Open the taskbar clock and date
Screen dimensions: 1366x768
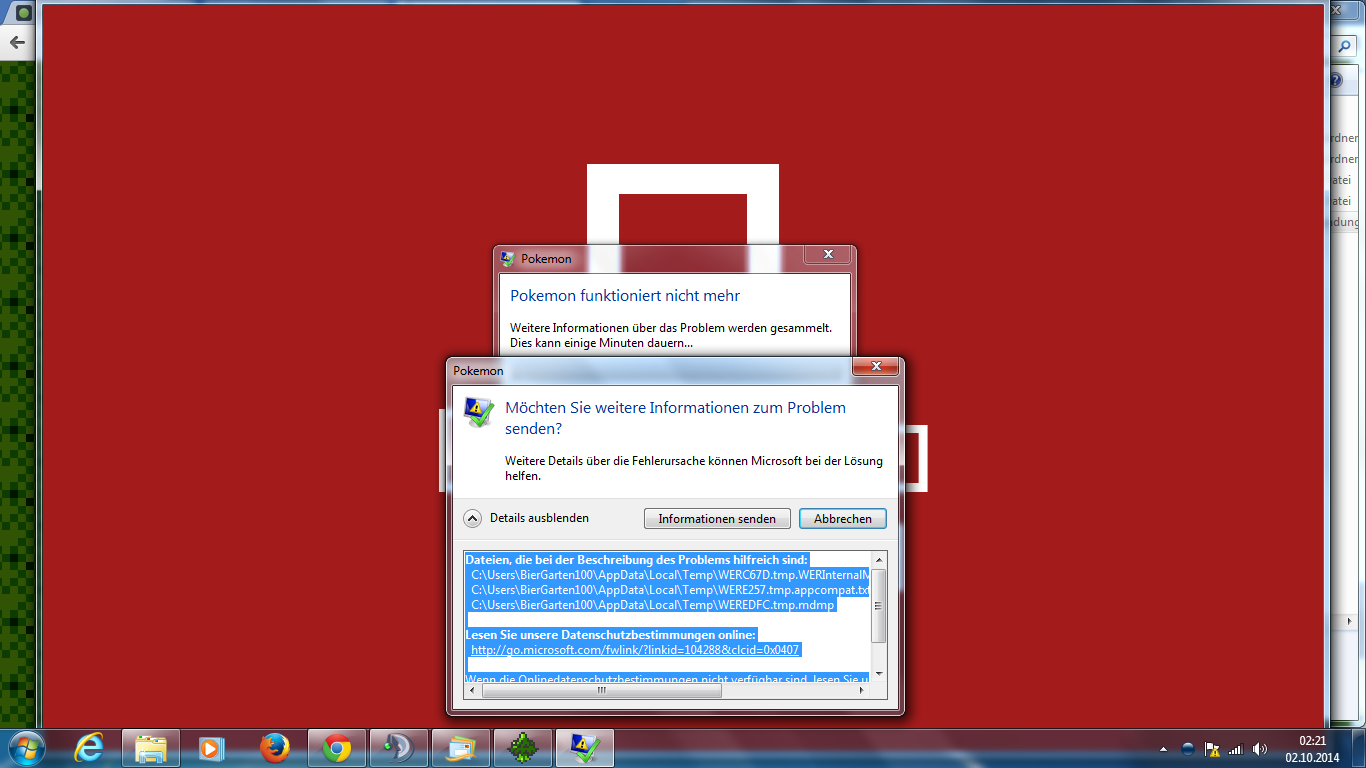1311,748
